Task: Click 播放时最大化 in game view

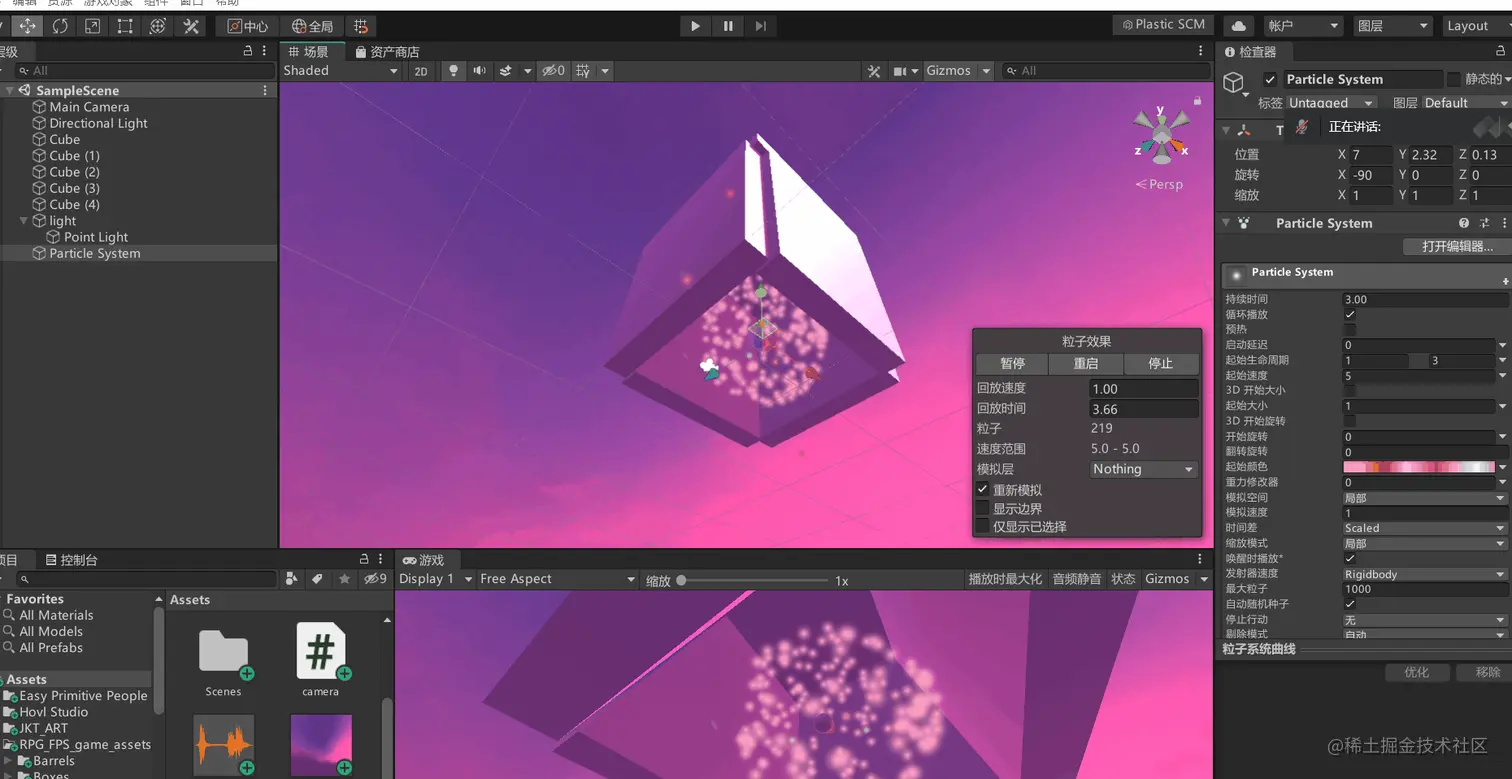Action: pos(1005,579)
